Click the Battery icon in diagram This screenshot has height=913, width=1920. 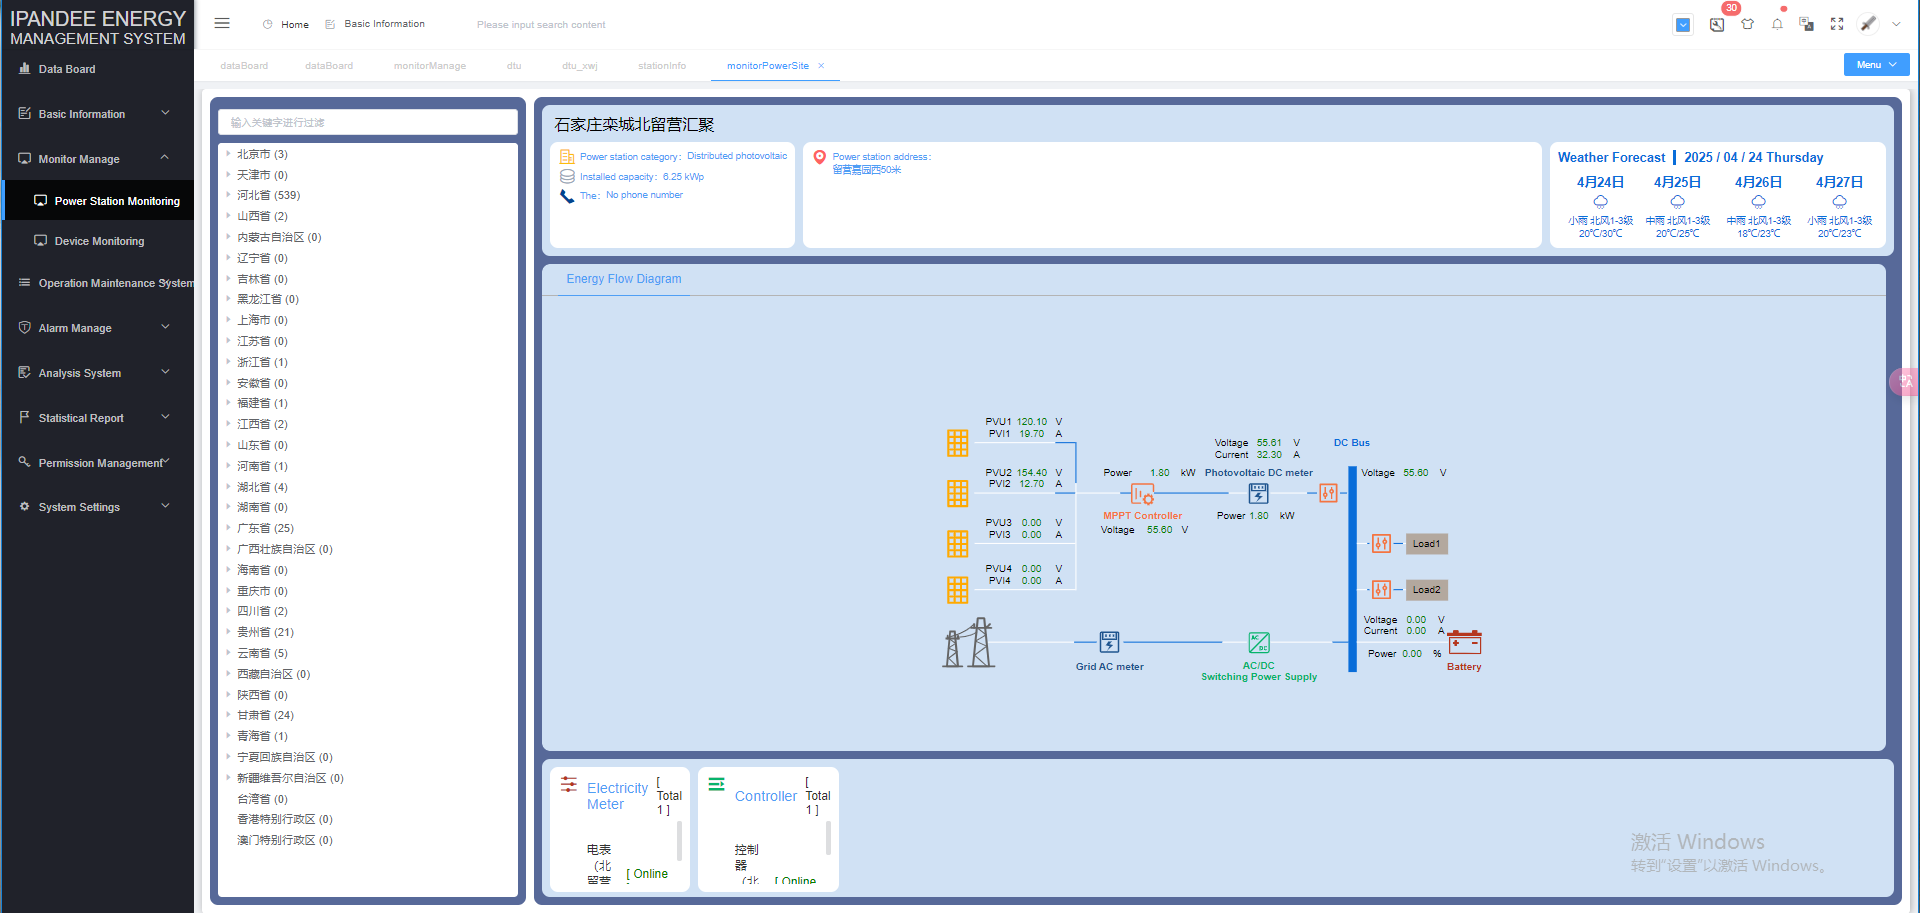coord(1464,643)
